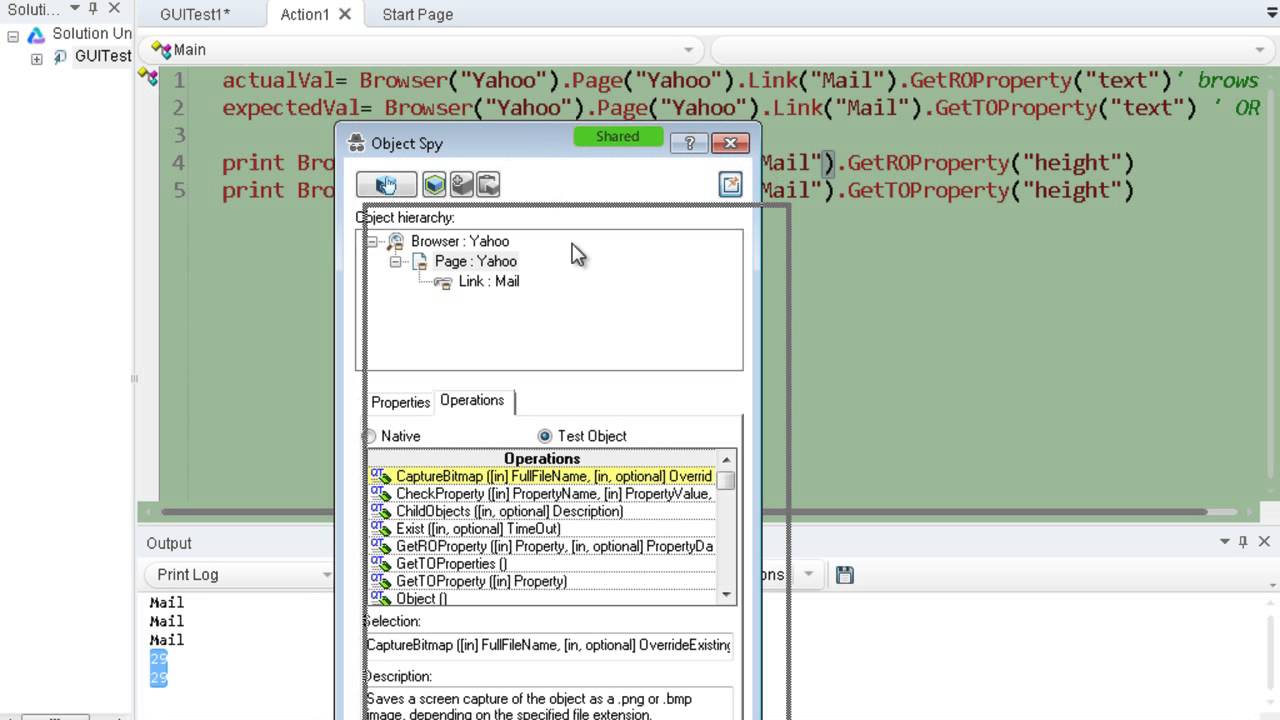1280x720 pixels.
Task: Select the Native radio button
Action: (370, 436)
